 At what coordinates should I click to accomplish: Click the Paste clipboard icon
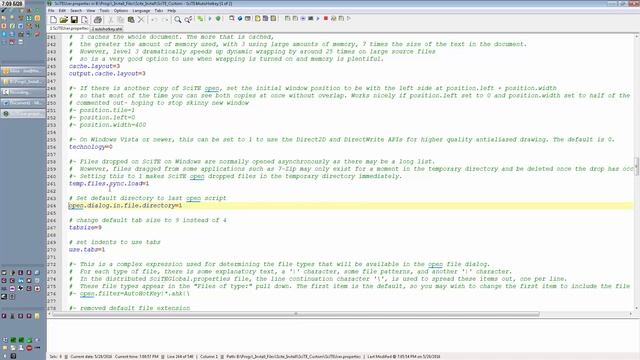pos(131,19)
